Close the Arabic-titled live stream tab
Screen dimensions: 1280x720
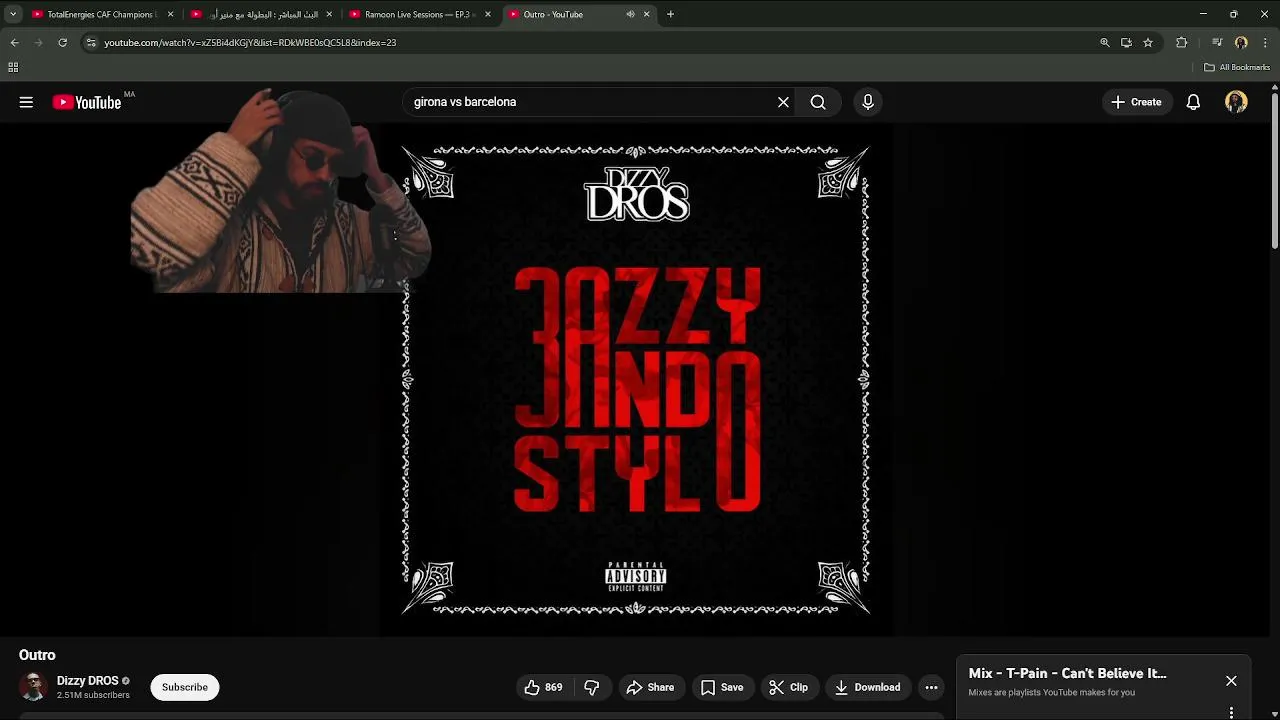[329, 14]
